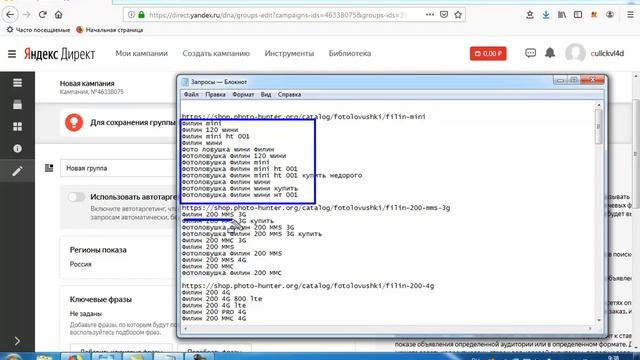Open 'Часто посещаемые' bookmark
This screenshot has width=640, height=360.
[38, 30]
